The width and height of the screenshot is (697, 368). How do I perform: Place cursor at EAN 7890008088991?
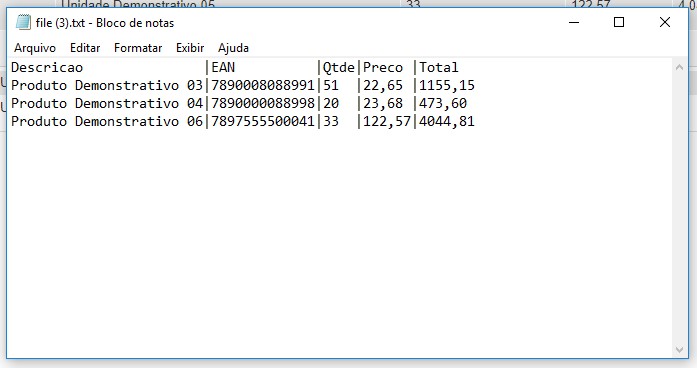(263, 85)
